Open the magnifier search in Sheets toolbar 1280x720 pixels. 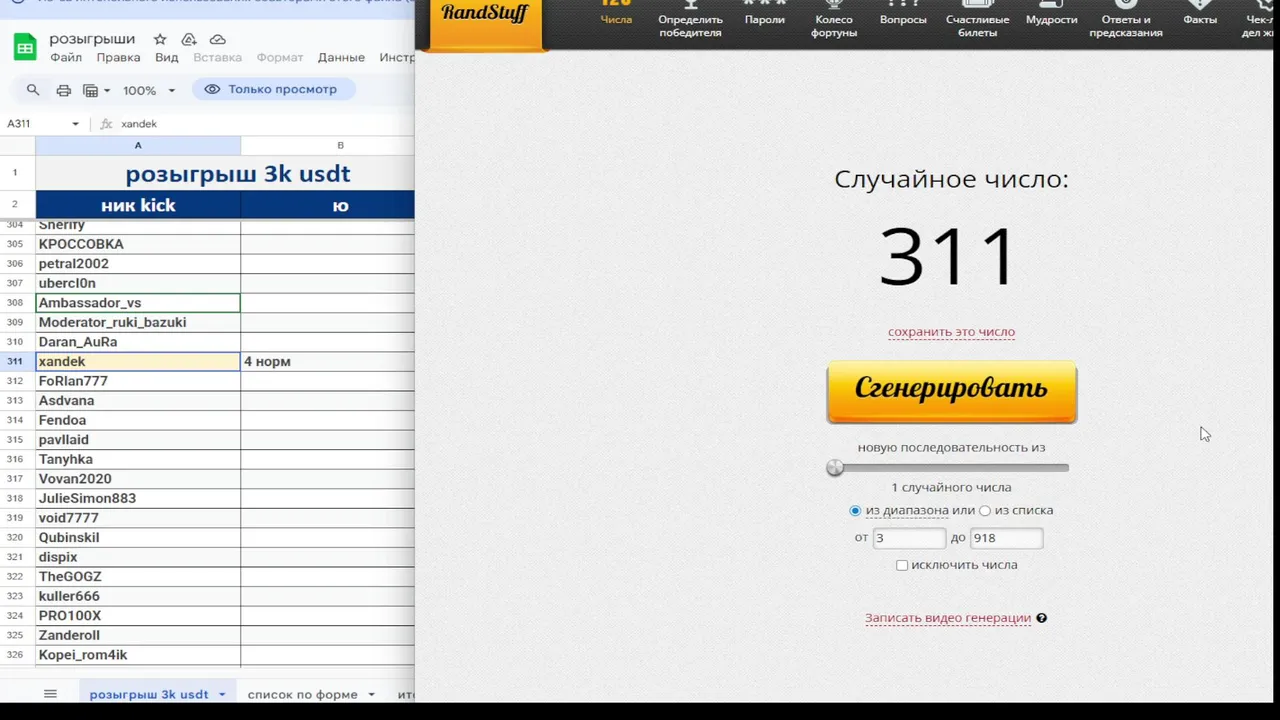click(33, 90)
